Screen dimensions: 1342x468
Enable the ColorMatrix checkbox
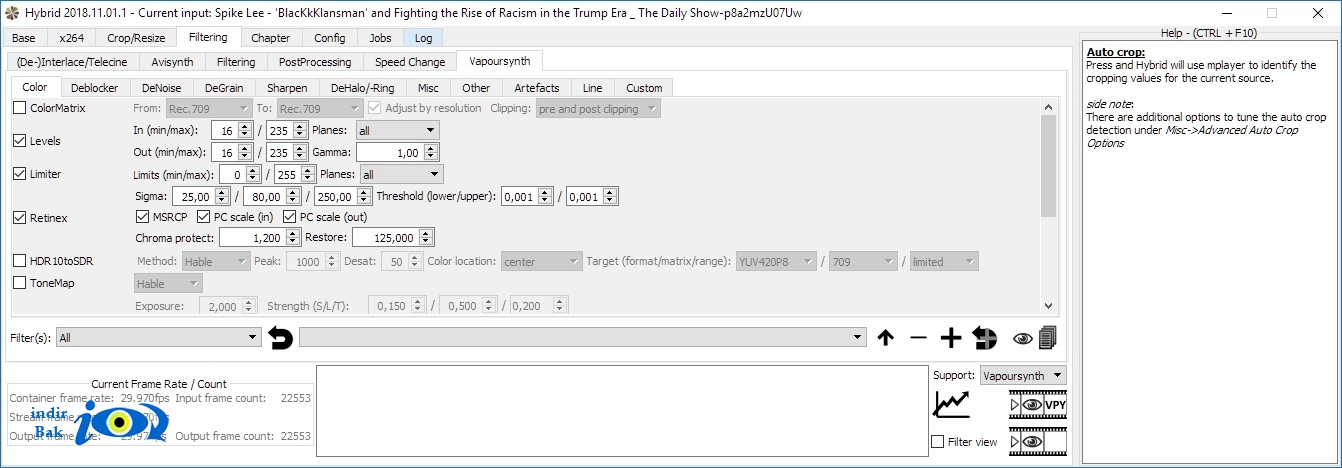coord(20,108)
